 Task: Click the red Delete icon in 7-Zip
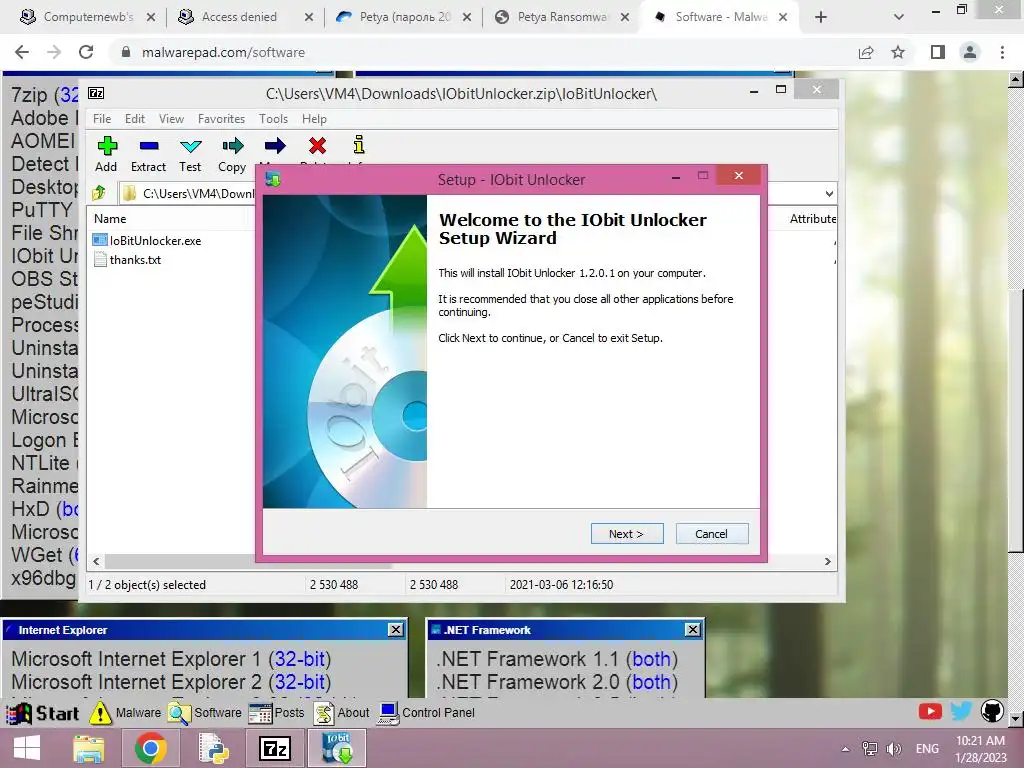pyautogui.click(x=317, y=146)
